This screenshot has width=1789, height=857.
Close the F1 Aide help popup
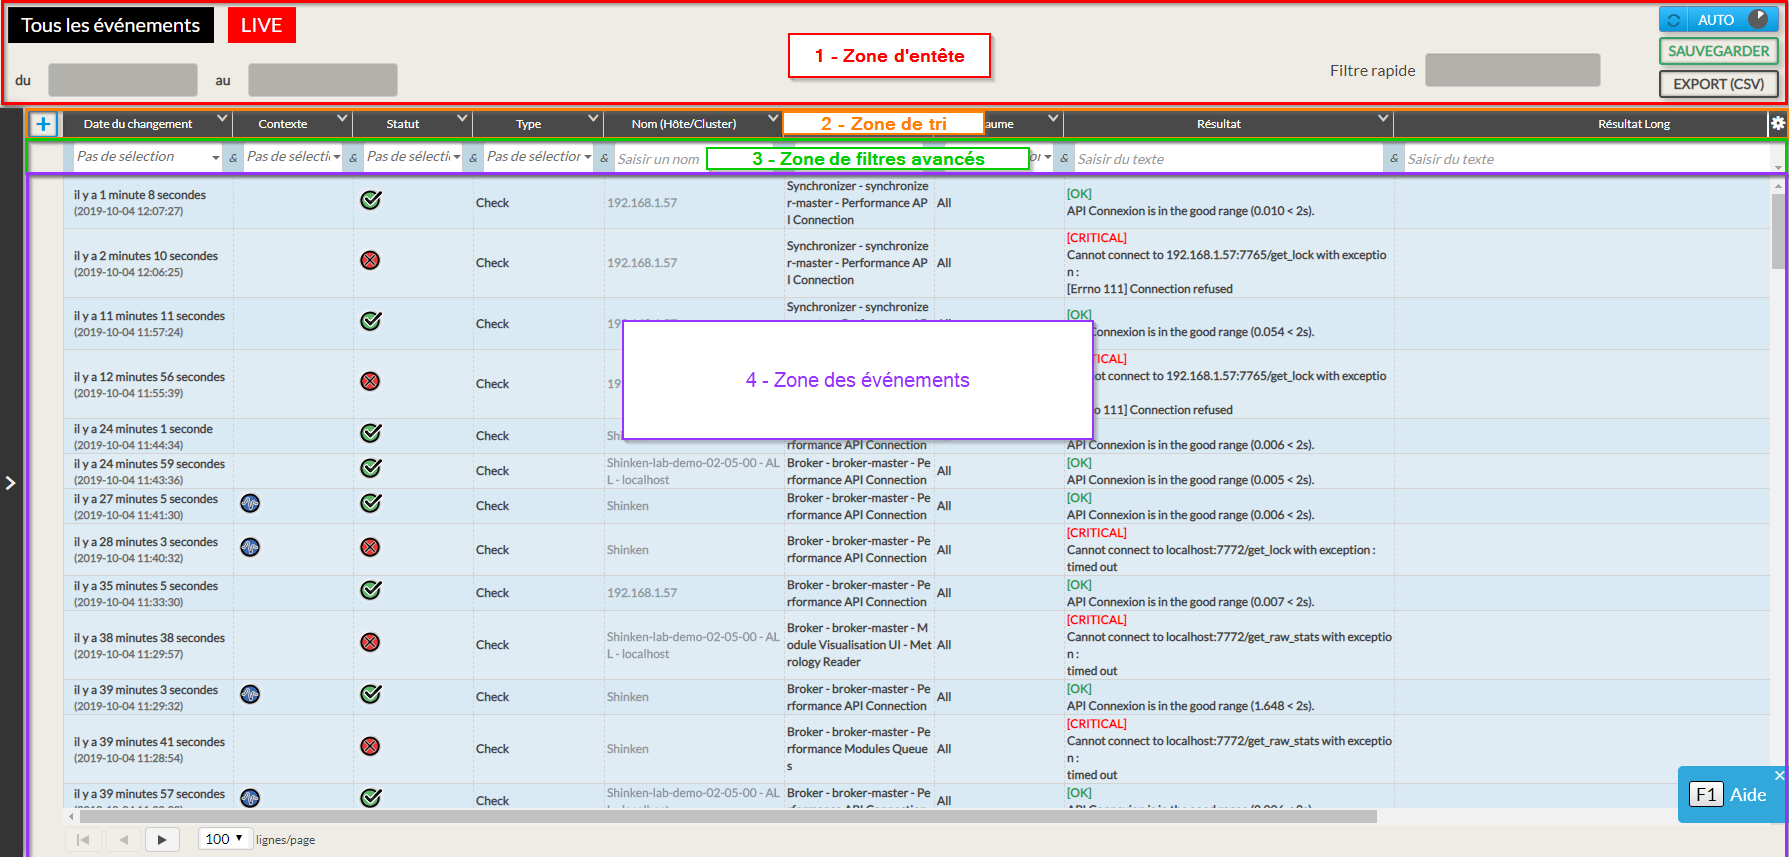(1779, 775)
